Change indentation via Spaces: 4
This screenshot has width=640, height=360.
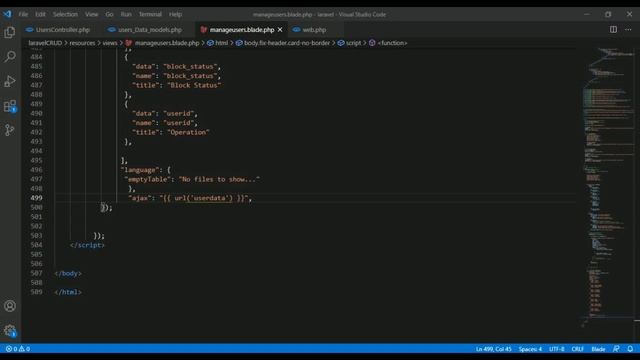pyautogui.click(x=530, y=349)
